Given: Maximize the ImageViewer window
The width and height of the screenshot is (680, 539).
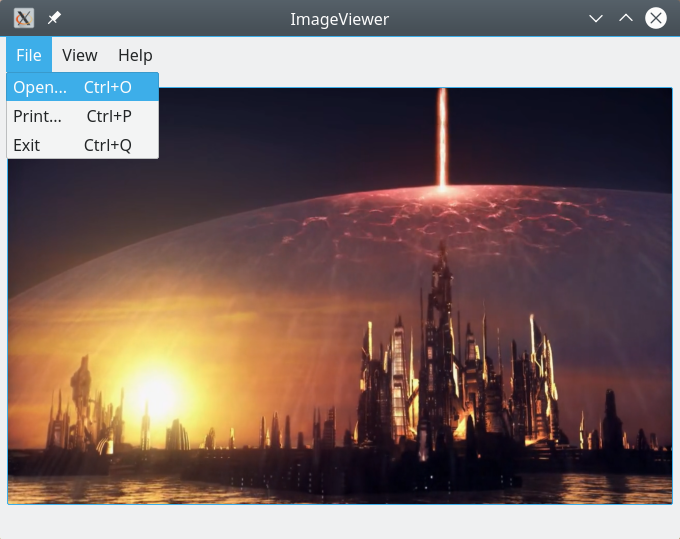Looking at the screenshot, I should 626,18.
